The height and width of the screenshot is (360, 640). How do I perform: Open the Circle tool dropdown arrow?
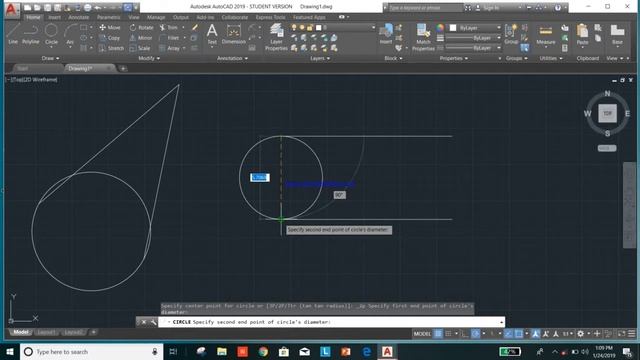click(51, 47)
